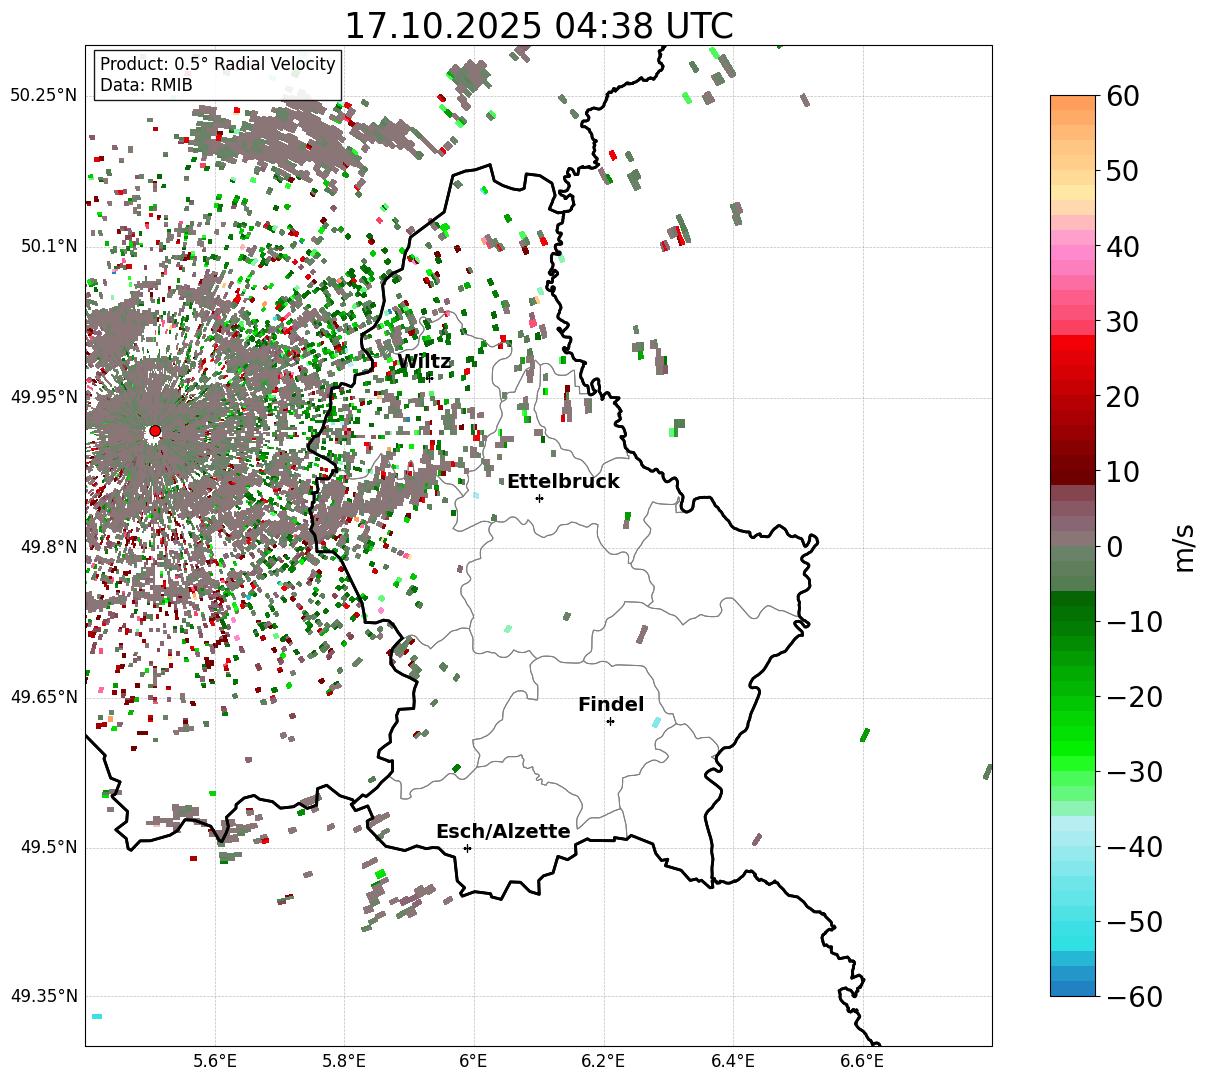Click the Wiltz station cross marker
Image resolution: width=1207 pixels, height=1081 pixels.
(429, 377)
